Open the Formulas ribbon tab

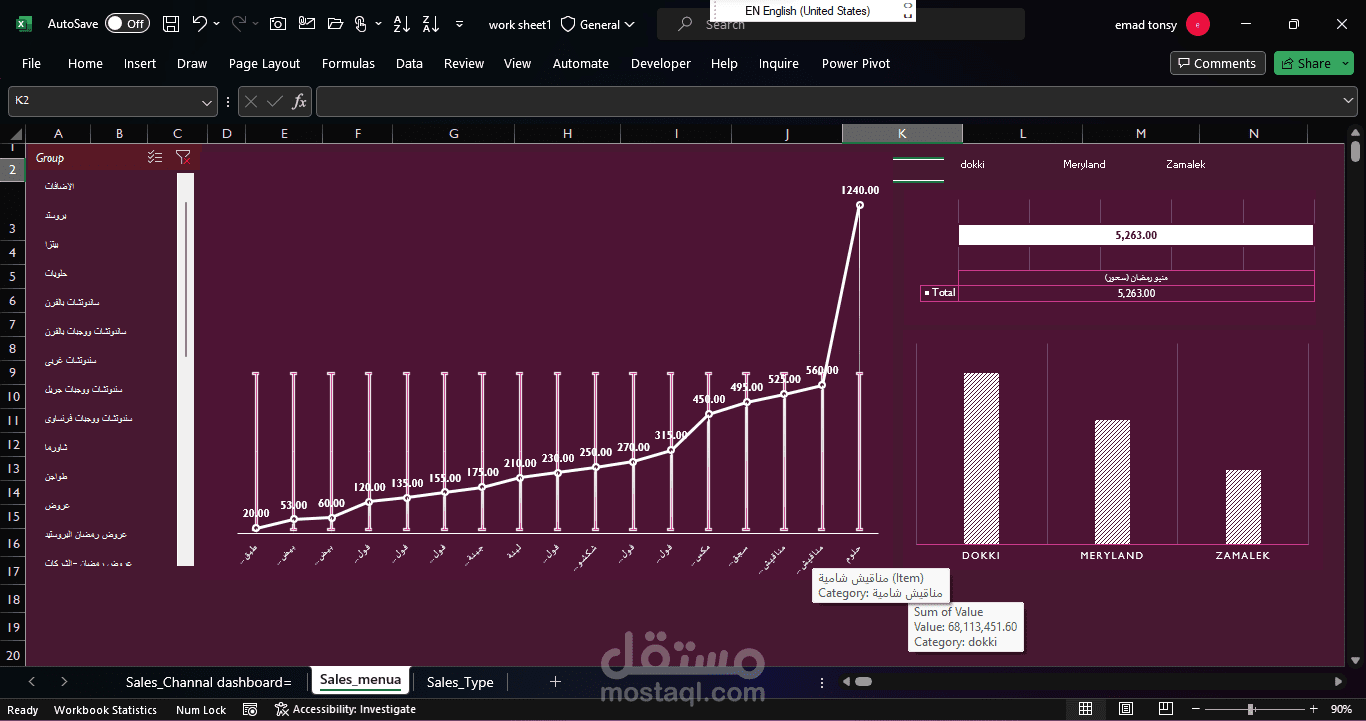click(x=348, y=63)
